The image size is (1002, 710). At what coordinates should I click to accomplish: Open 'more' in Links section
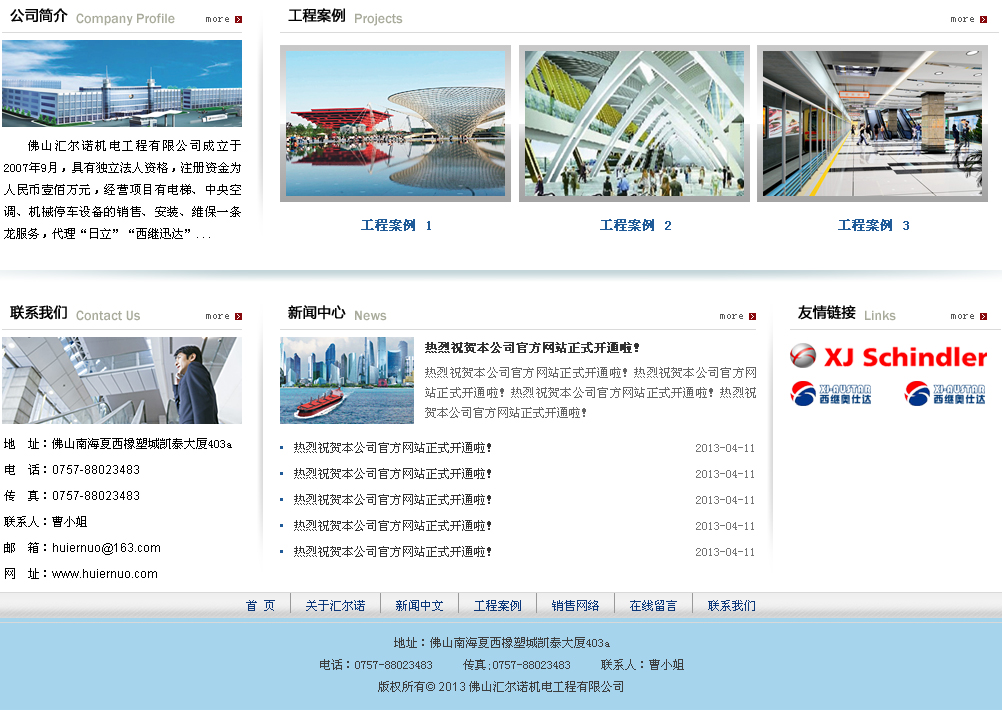click(x=968, y=316)
